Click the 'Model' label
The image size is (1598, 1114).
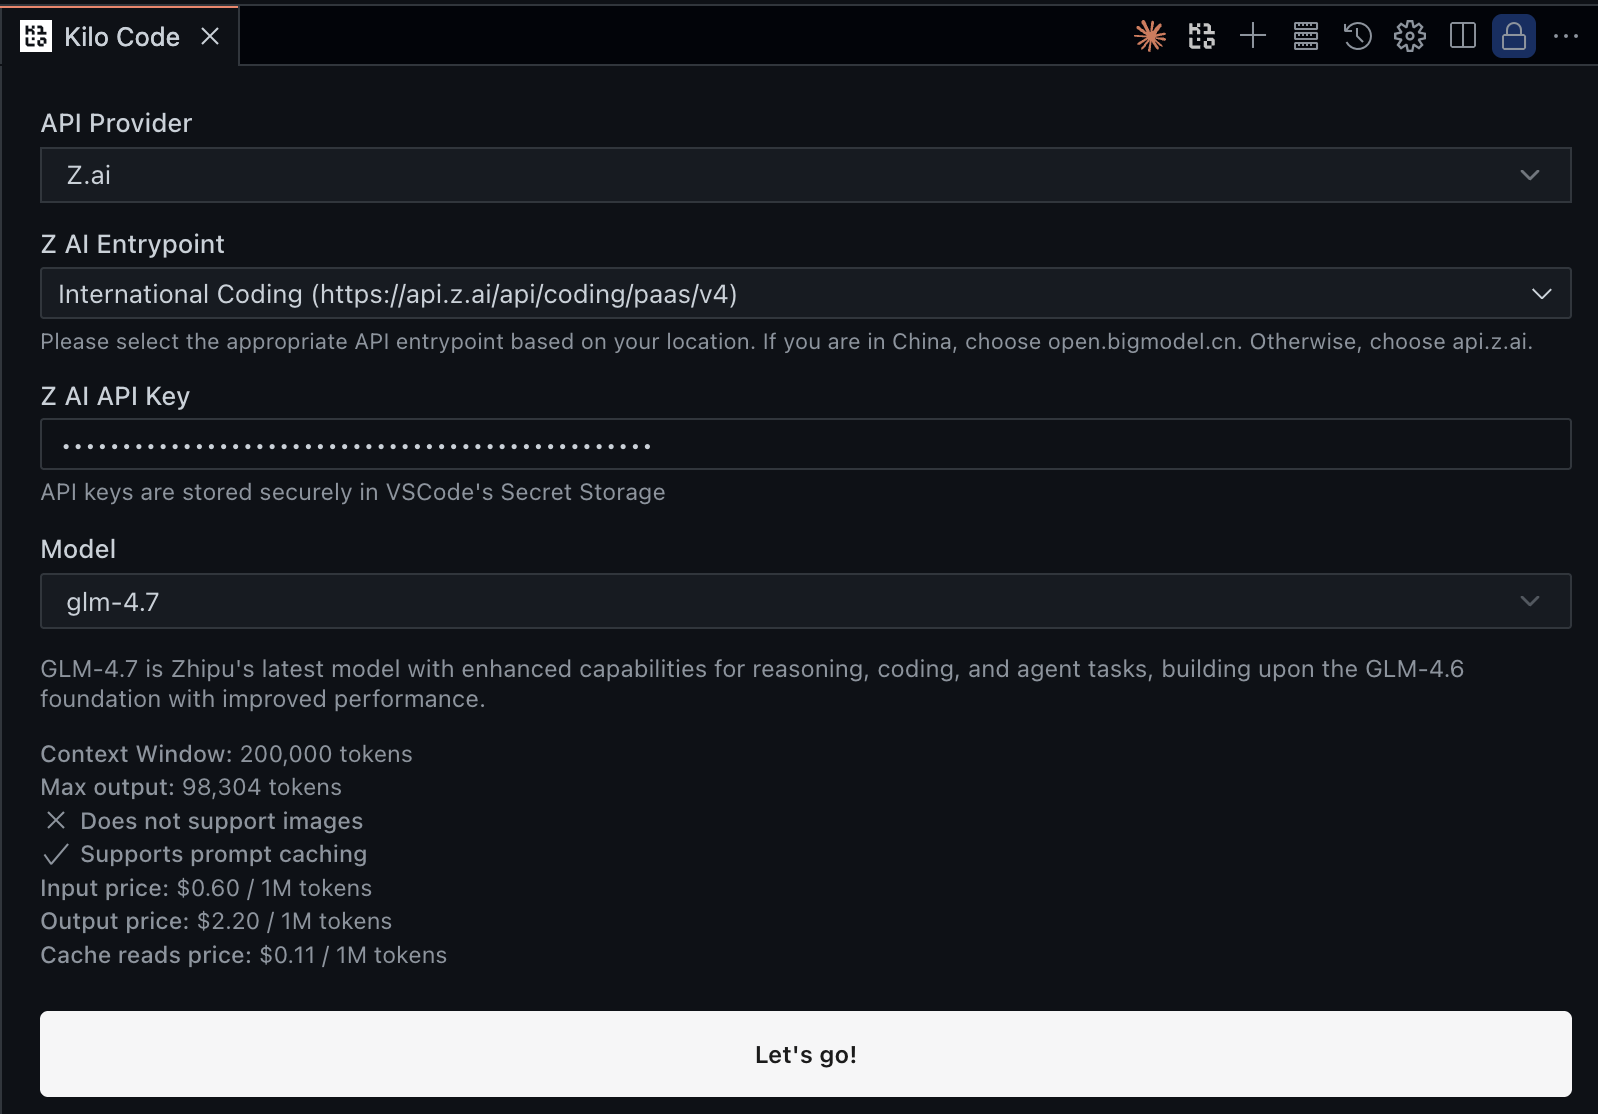pyautogui.click(x=78, y=549)
